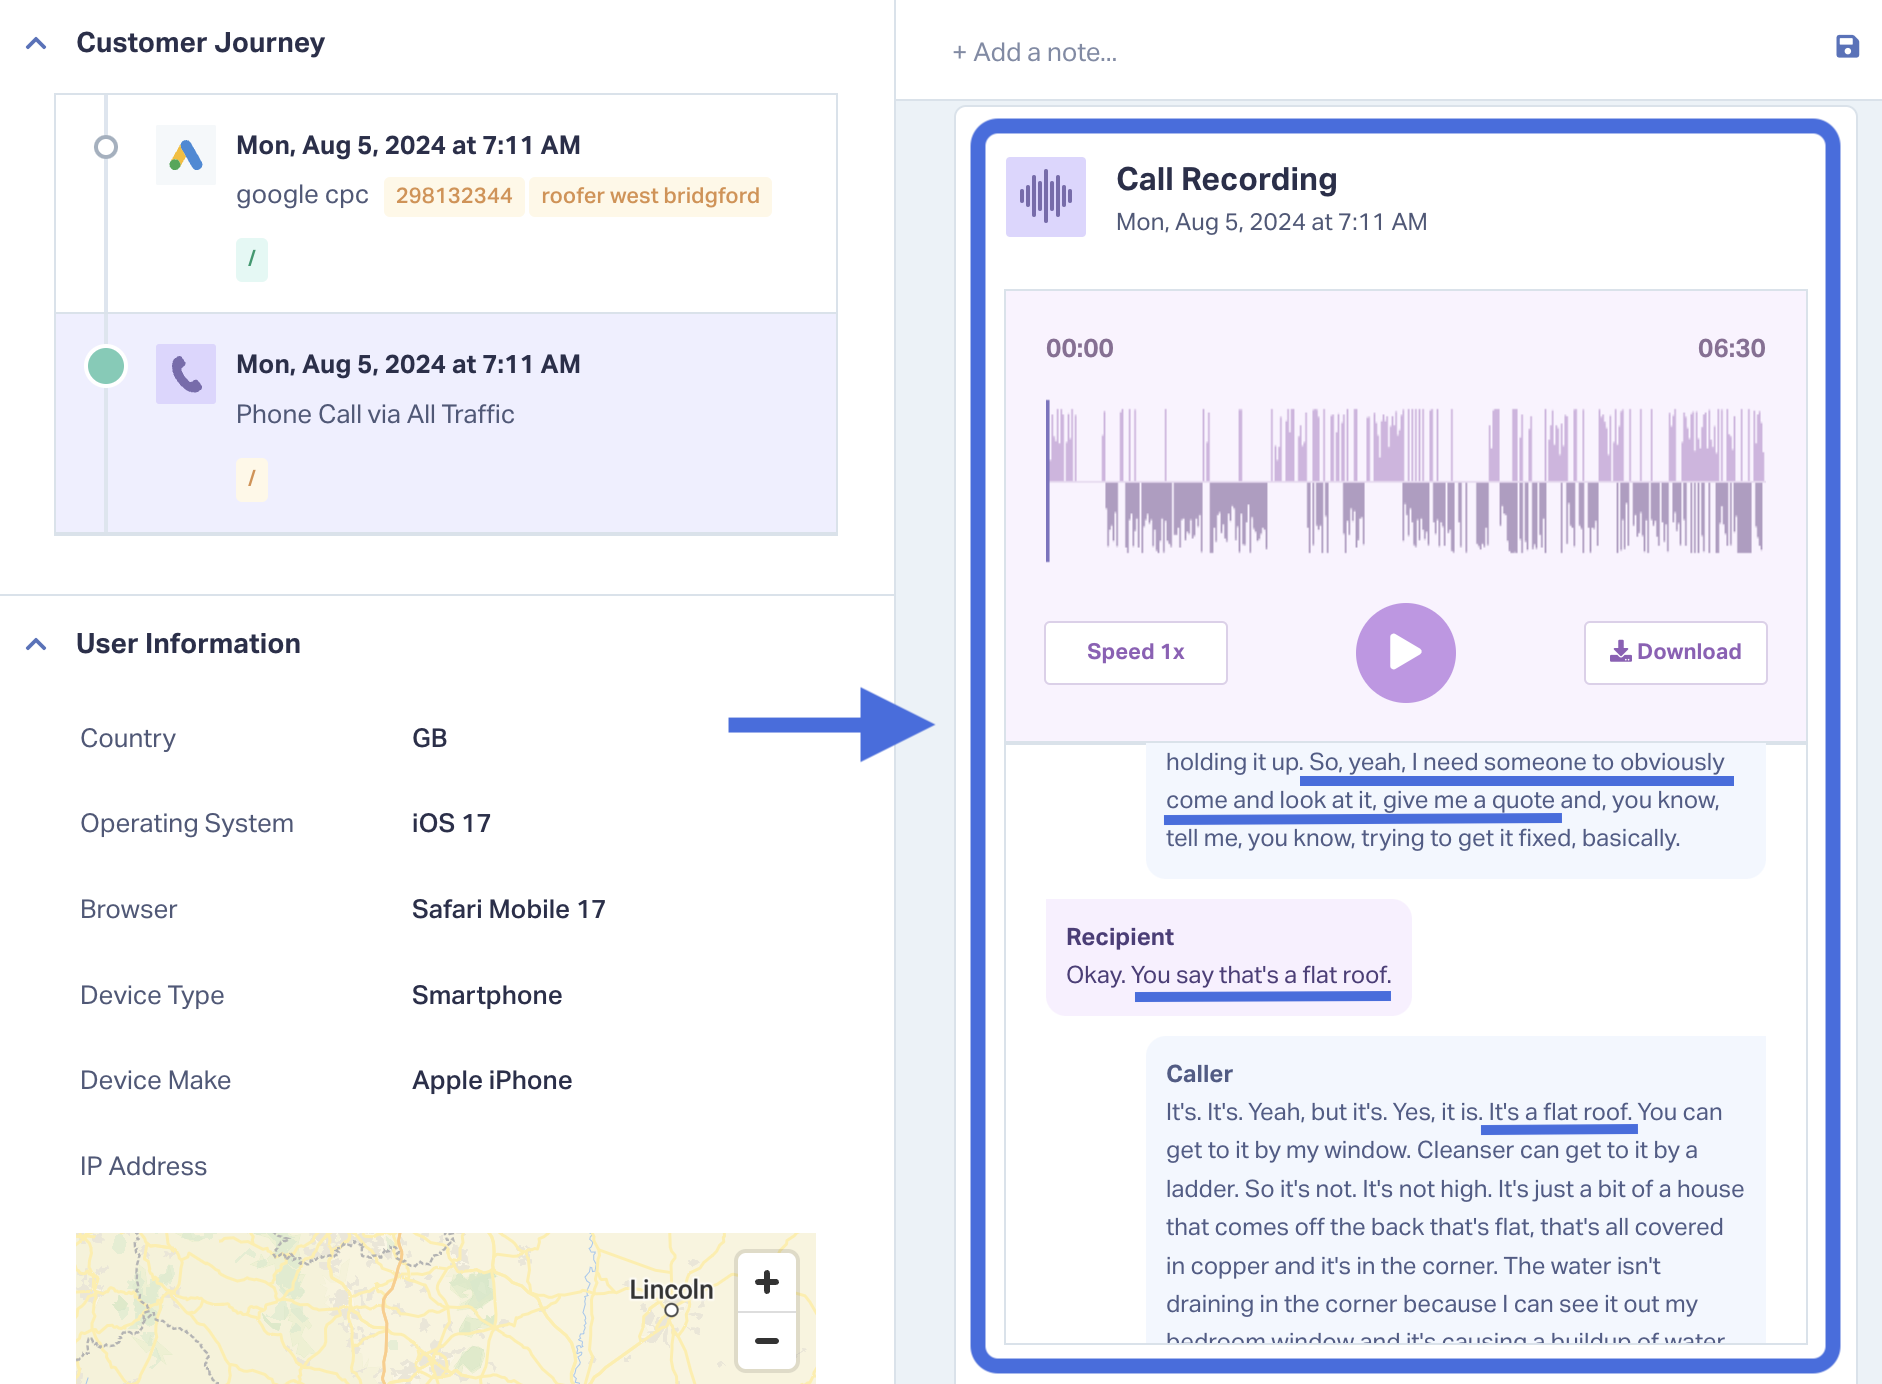The height and width of the screenshot is (1384, 1882).
Task: Zoom in on the map
Action: (767, 1282)
